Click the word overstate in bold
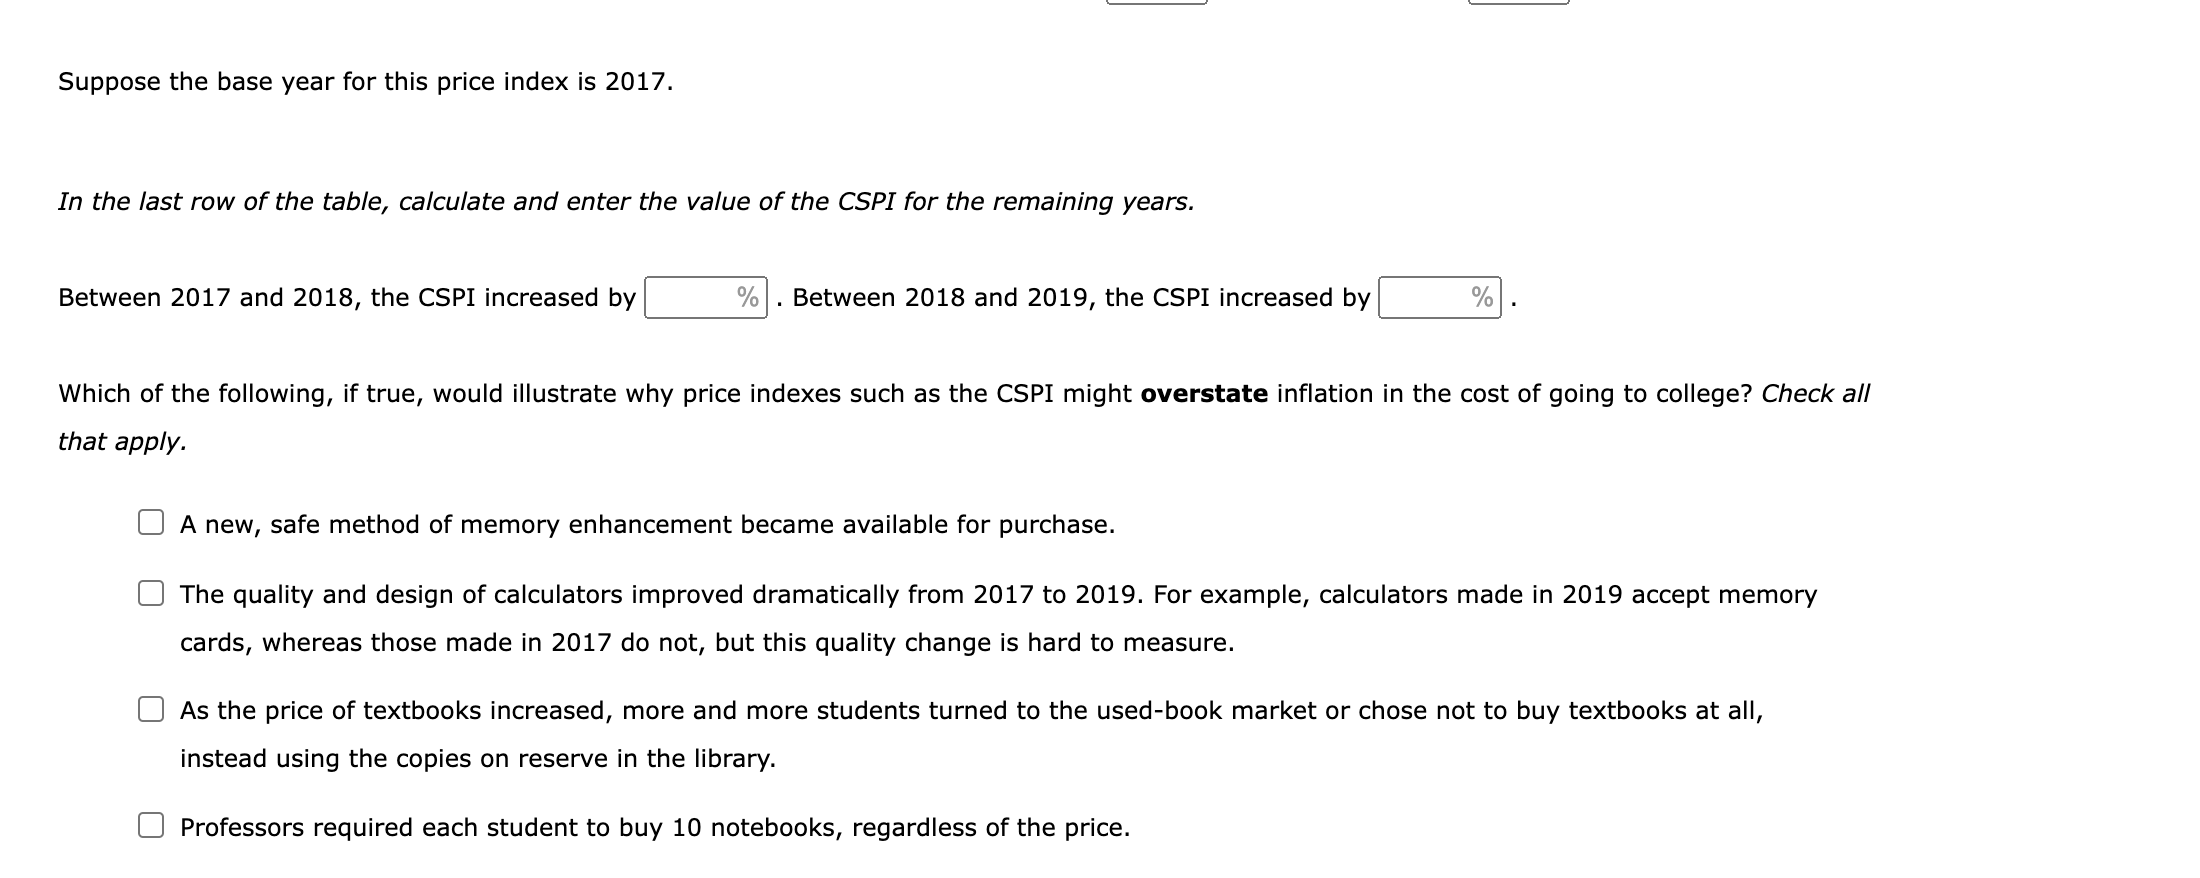Image resolution: width=2200 pixels, height=878 pixels. pyautogui.click(x=1199, y=393)
